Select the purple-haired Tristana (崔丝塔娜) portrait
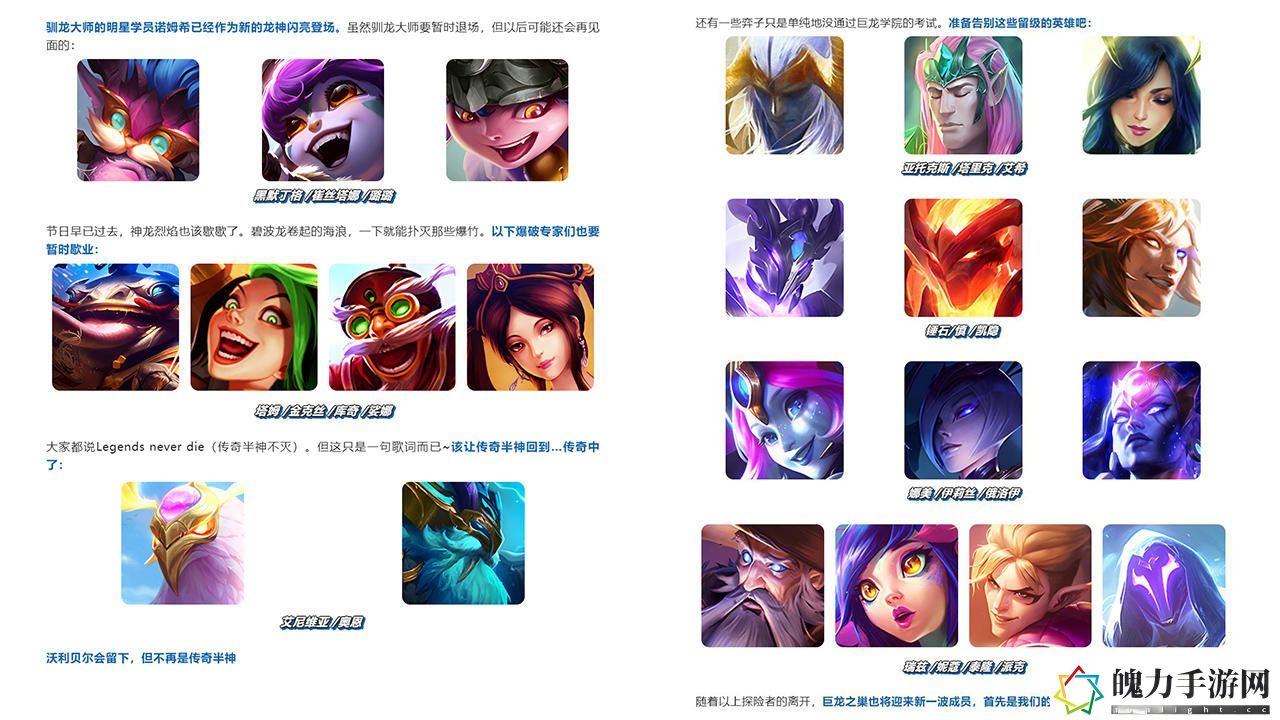Viewport: 1280px width, 720px height. click(323, 120)
